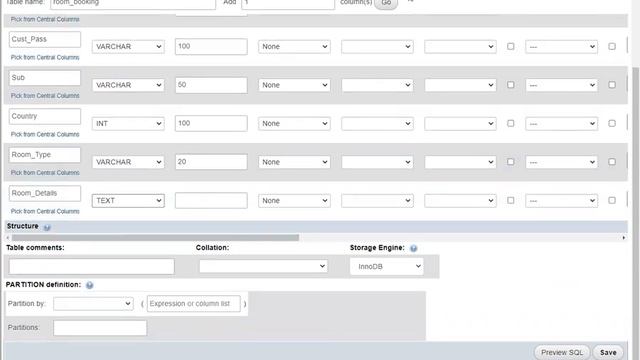
Task: Focus the length field showing 20 for Room_Type
Action: [x=211, y=162]
